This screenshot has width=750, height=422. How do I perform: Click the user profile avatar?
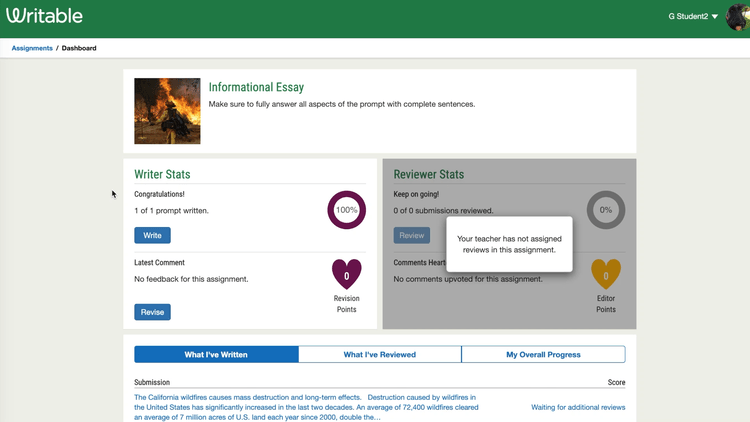[738, 17]
